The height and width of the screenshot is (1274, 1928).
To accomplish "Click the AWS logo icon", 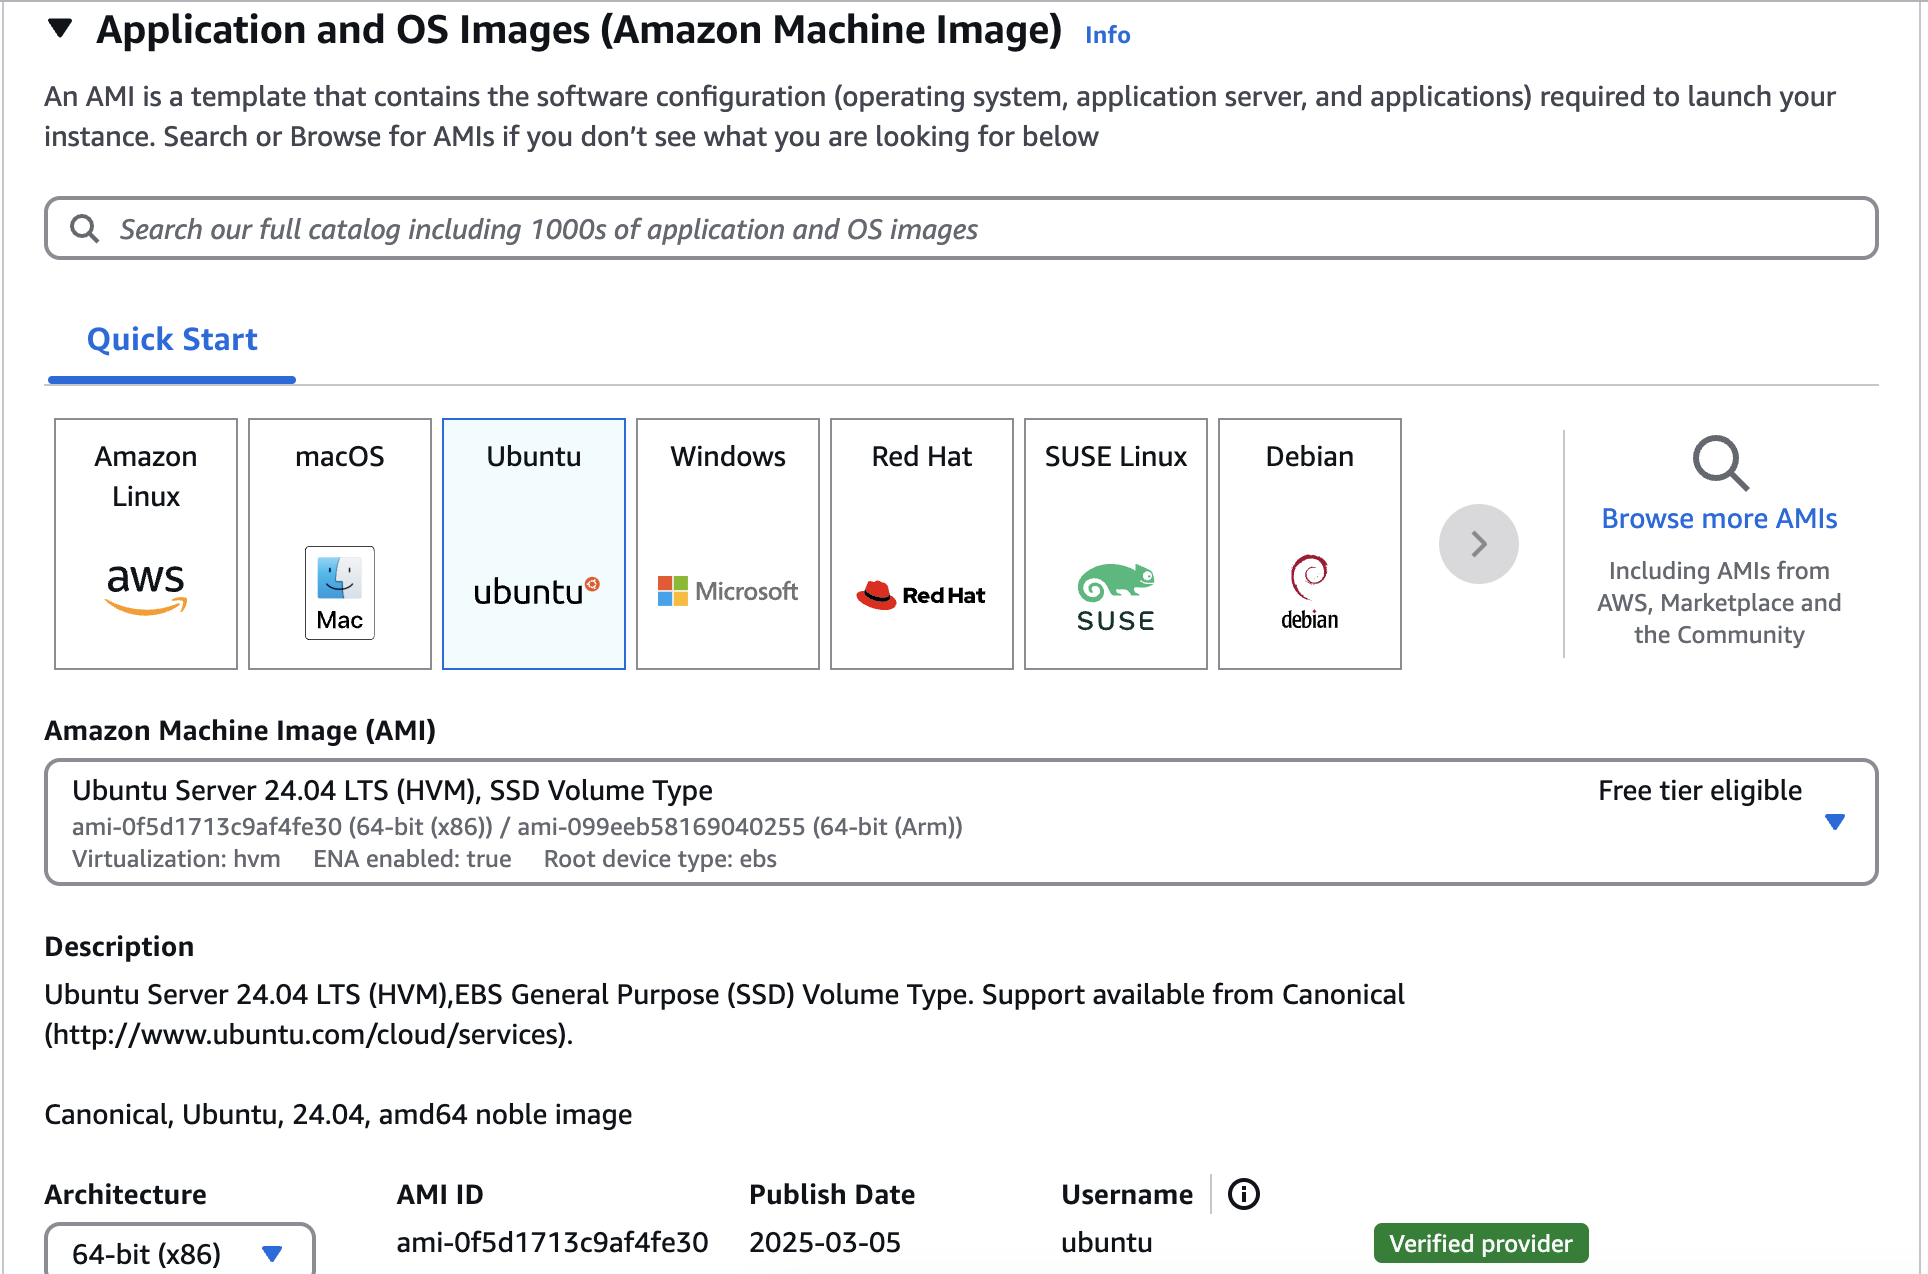I will [146, 588].
